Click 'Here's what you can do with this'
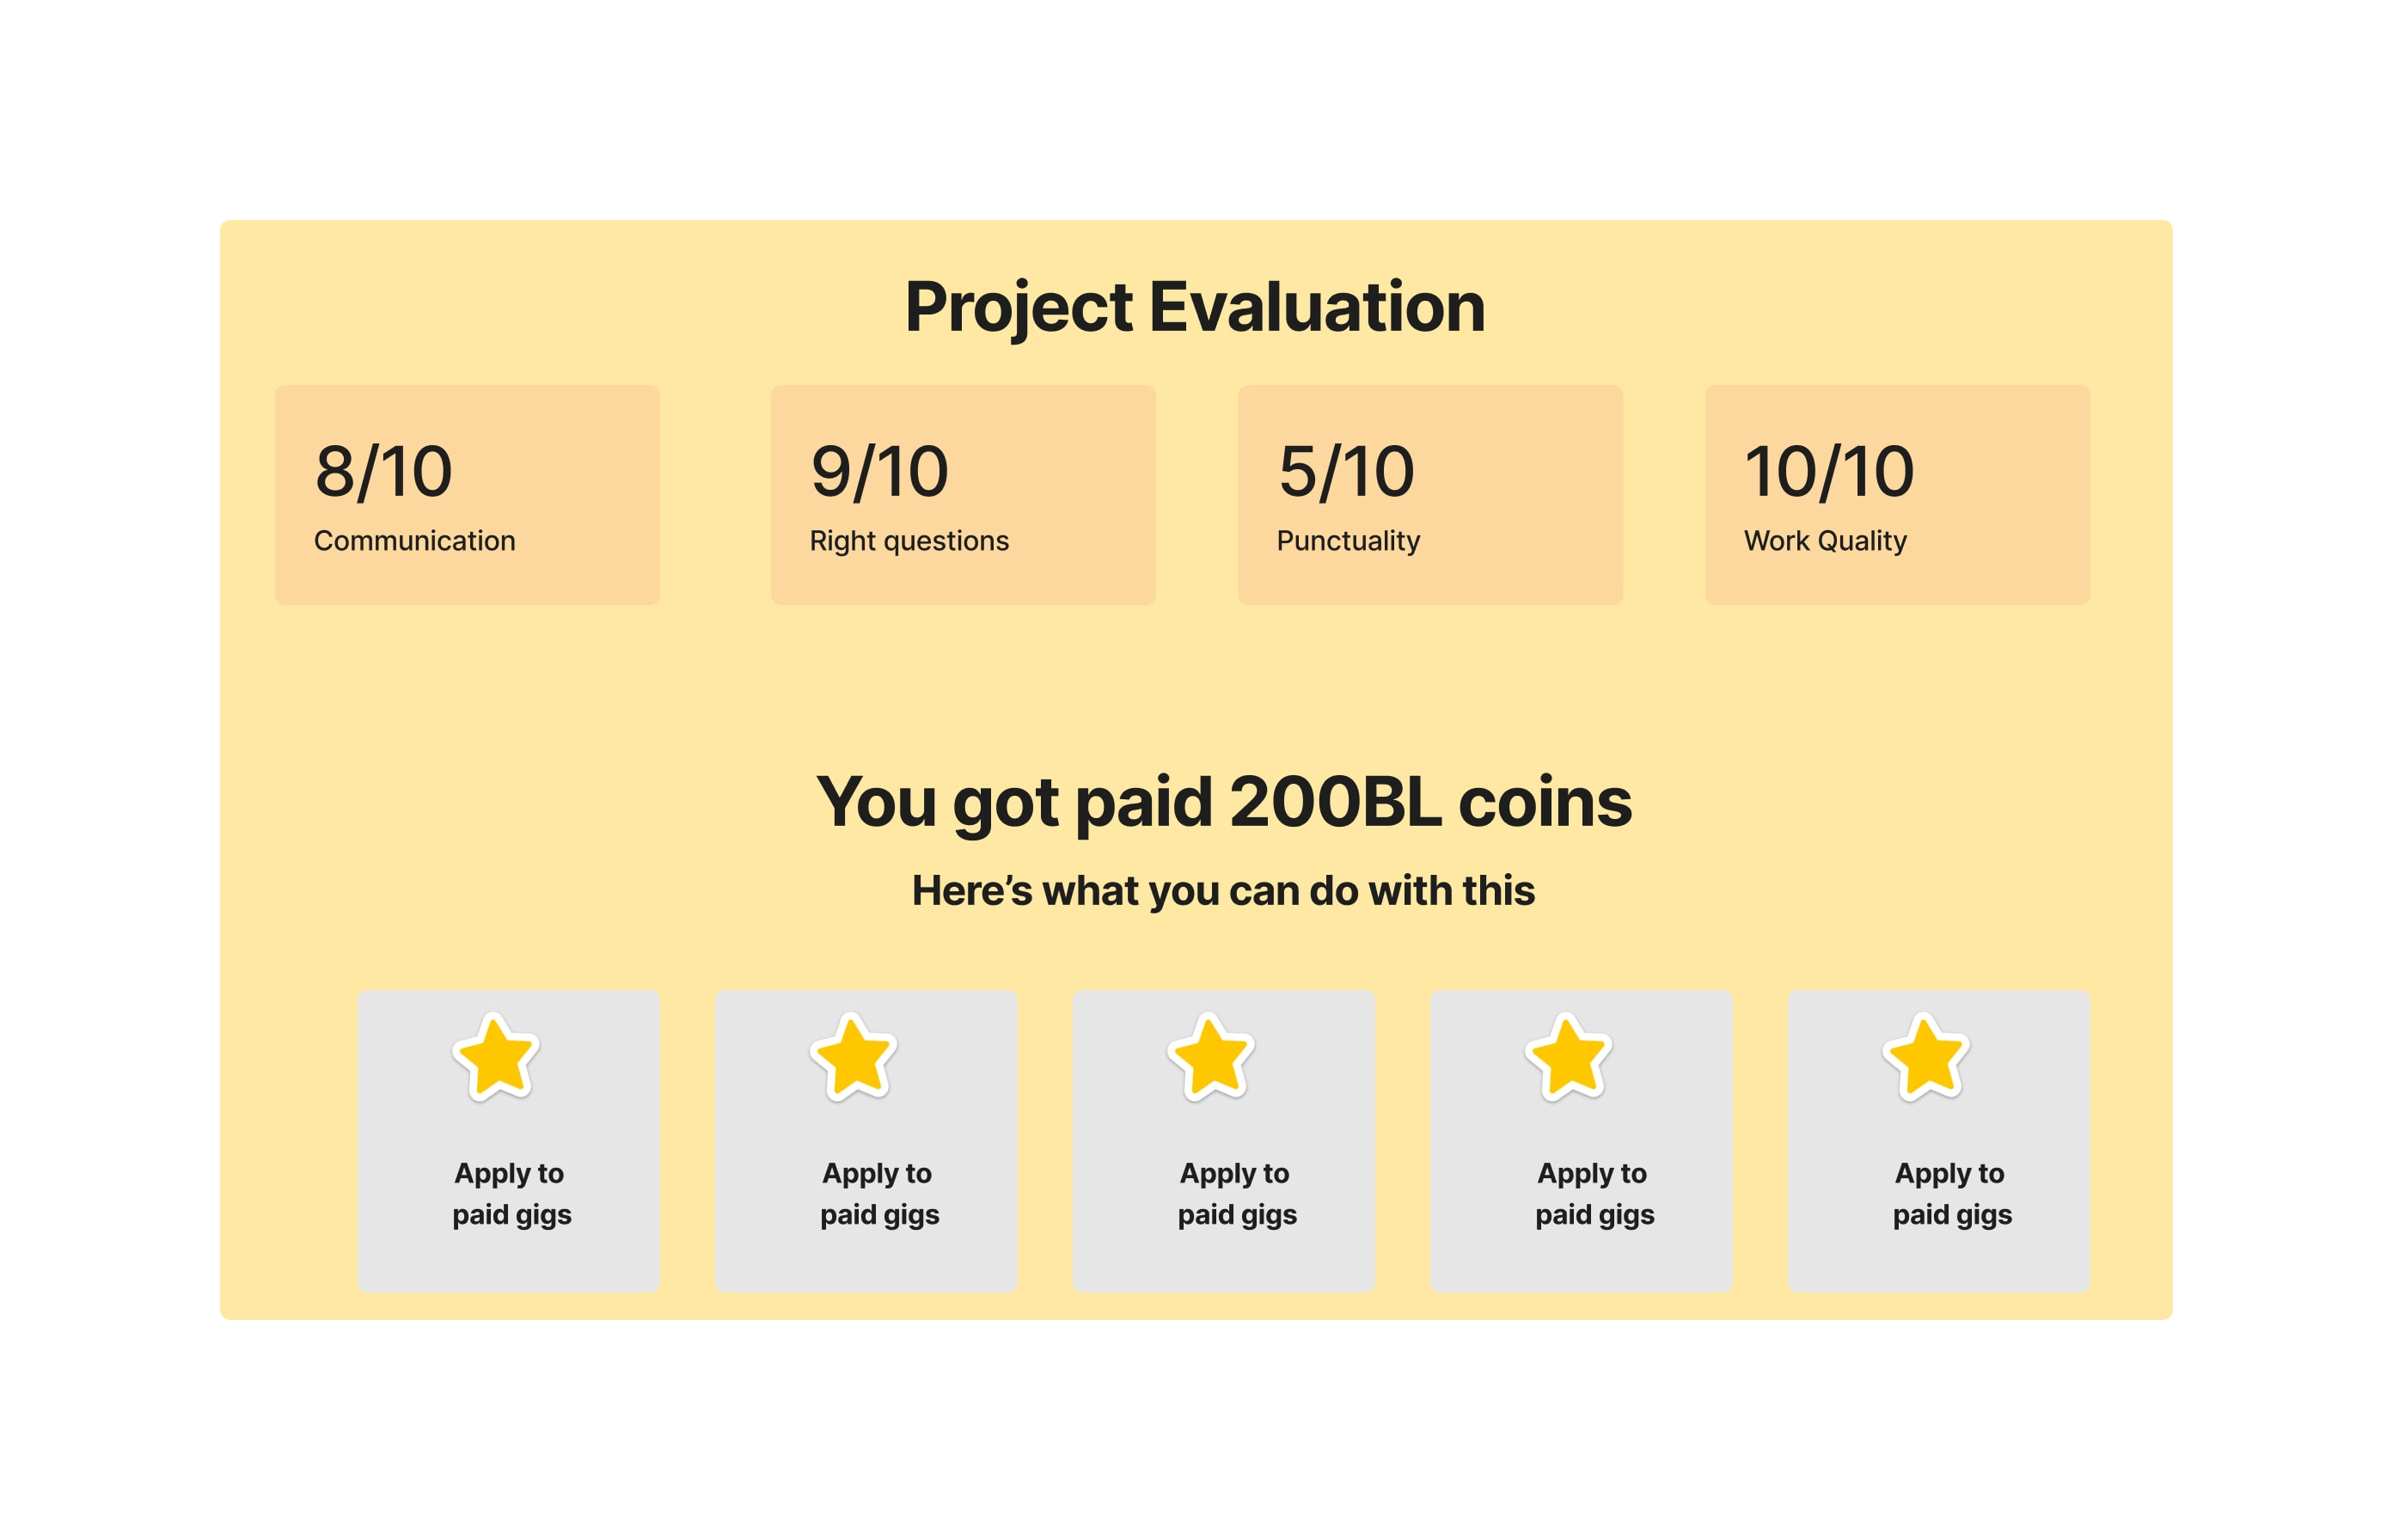This screenshot has height=1540, width=2393. click(1223, 890)
